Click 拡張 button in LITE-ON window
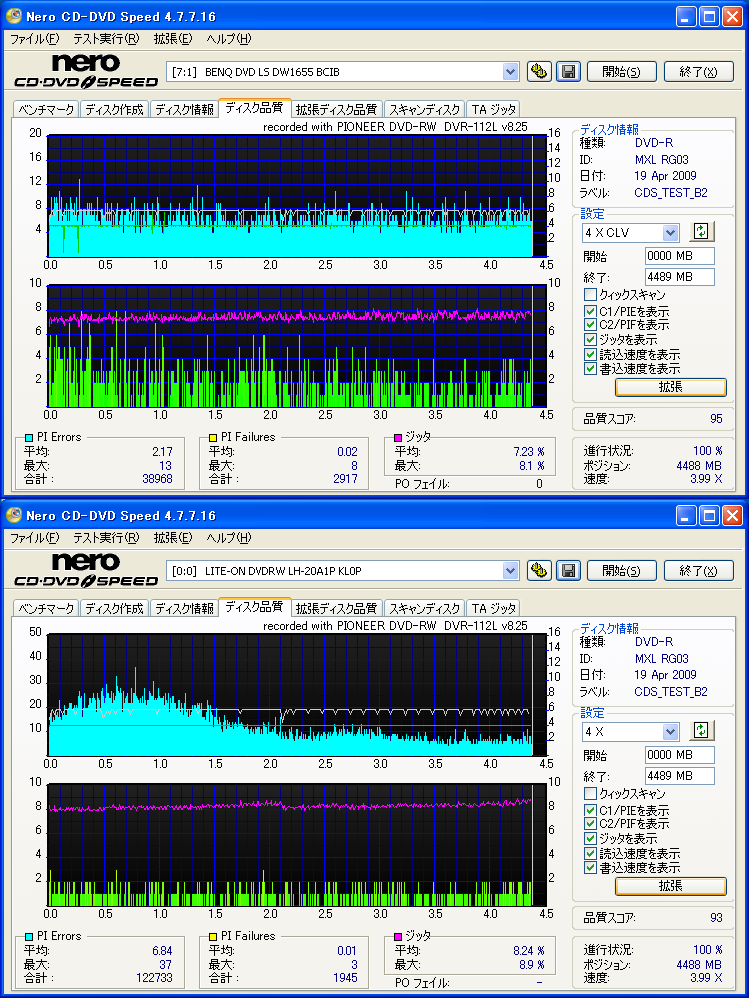This screenshot has width=749, height=998. point(671,885)
